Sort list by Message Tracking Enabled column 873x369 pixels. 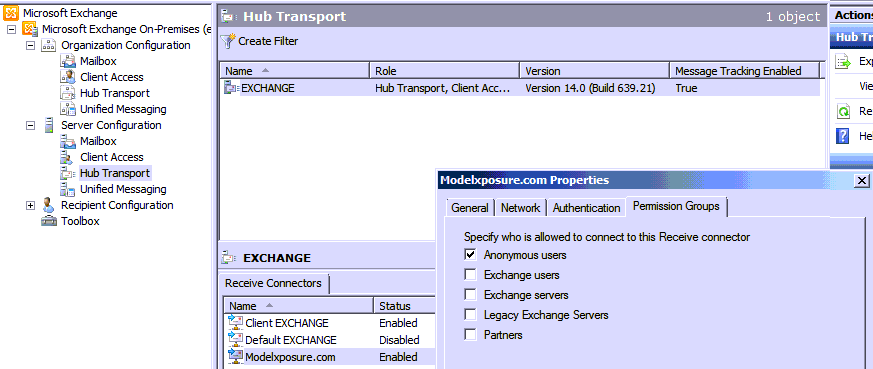[744, 71]
